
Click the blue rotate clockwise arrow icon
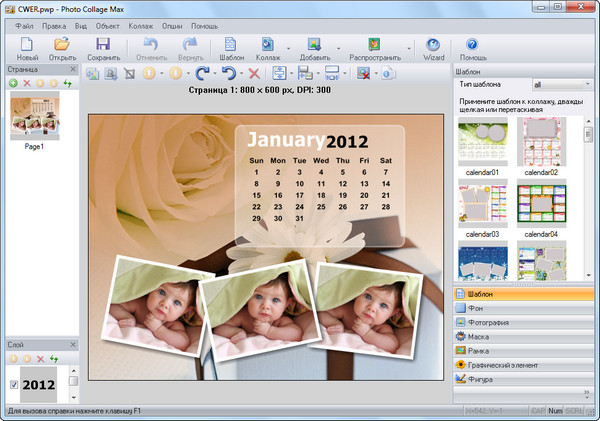(203, 73)
